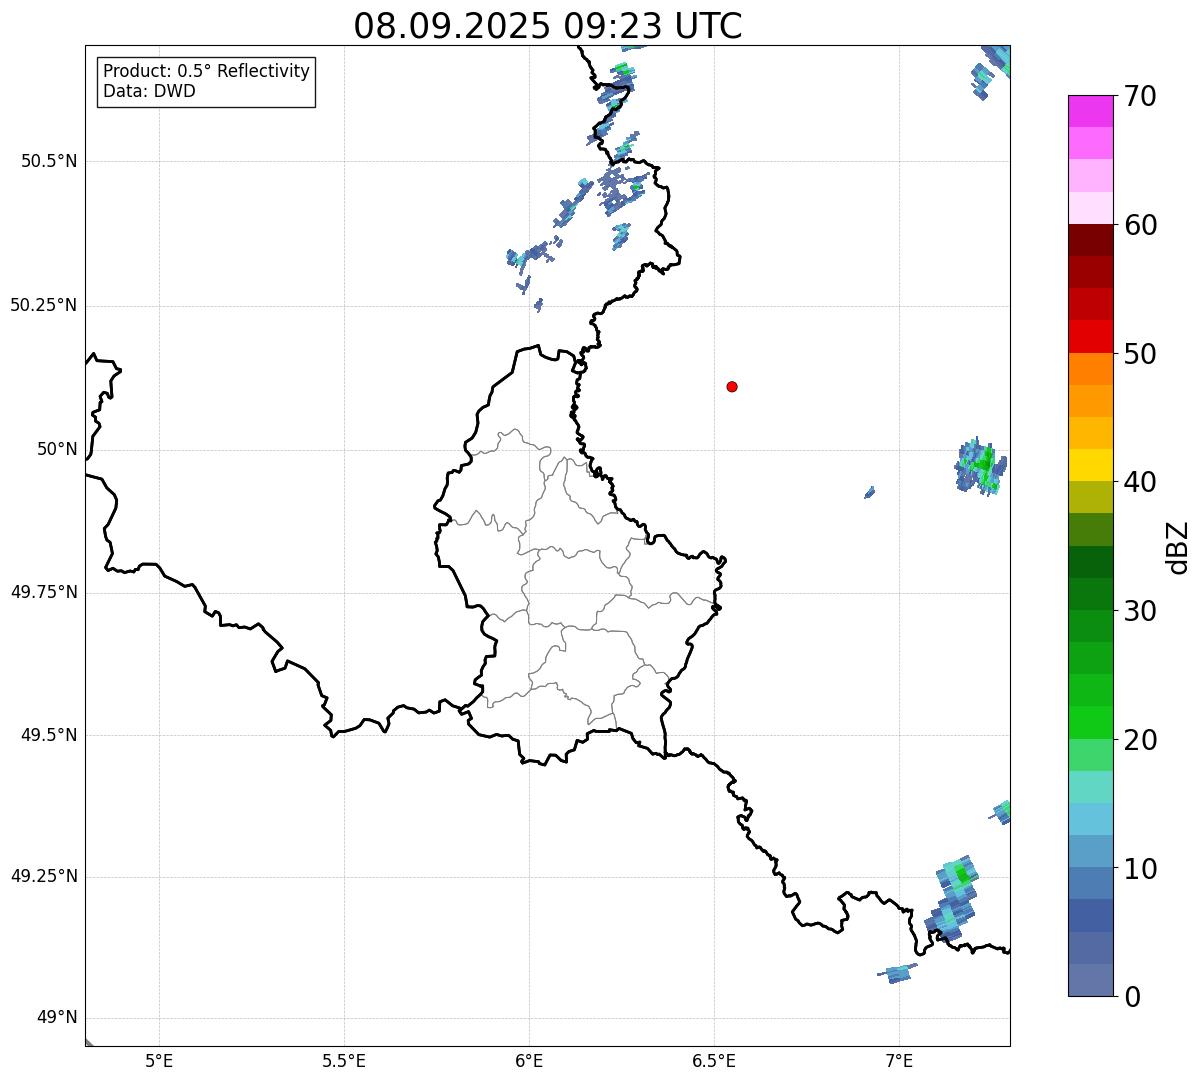This screenshot has width=1202, height=1081.
Task: Click the green radar echo near 50°N 7.2°E
Action: pos(981,466)
